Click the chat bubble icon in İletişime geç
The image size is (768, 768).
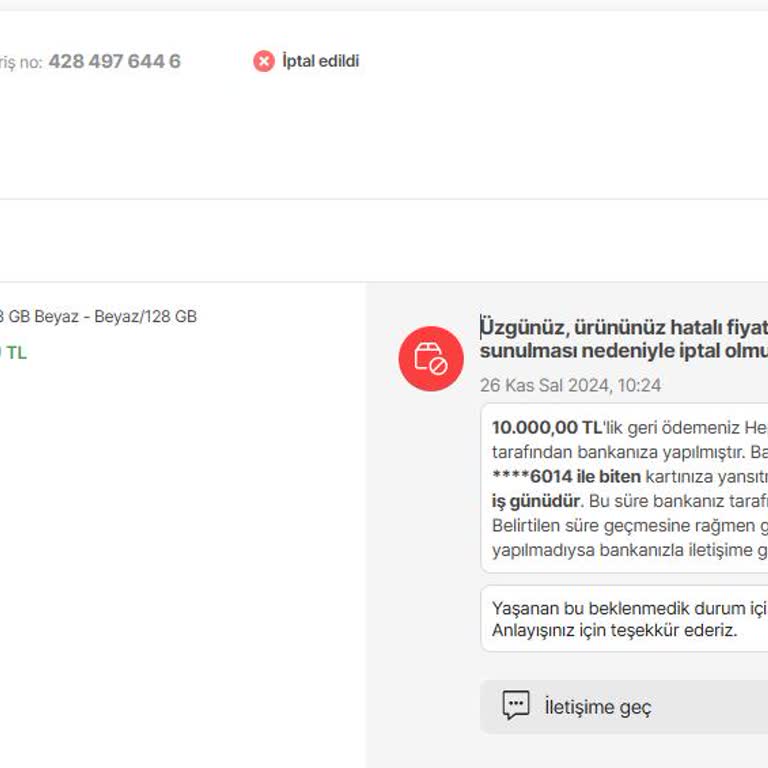click(x=516, y=705)
